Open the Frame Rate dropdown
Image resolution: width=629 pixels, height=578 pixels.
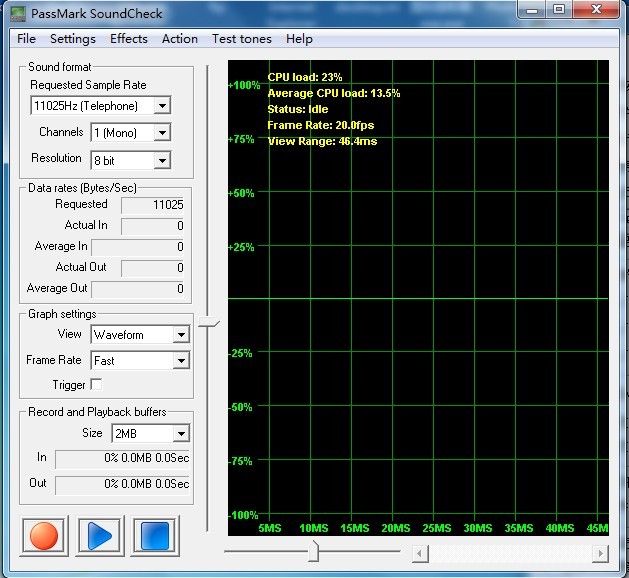(181, 361)
